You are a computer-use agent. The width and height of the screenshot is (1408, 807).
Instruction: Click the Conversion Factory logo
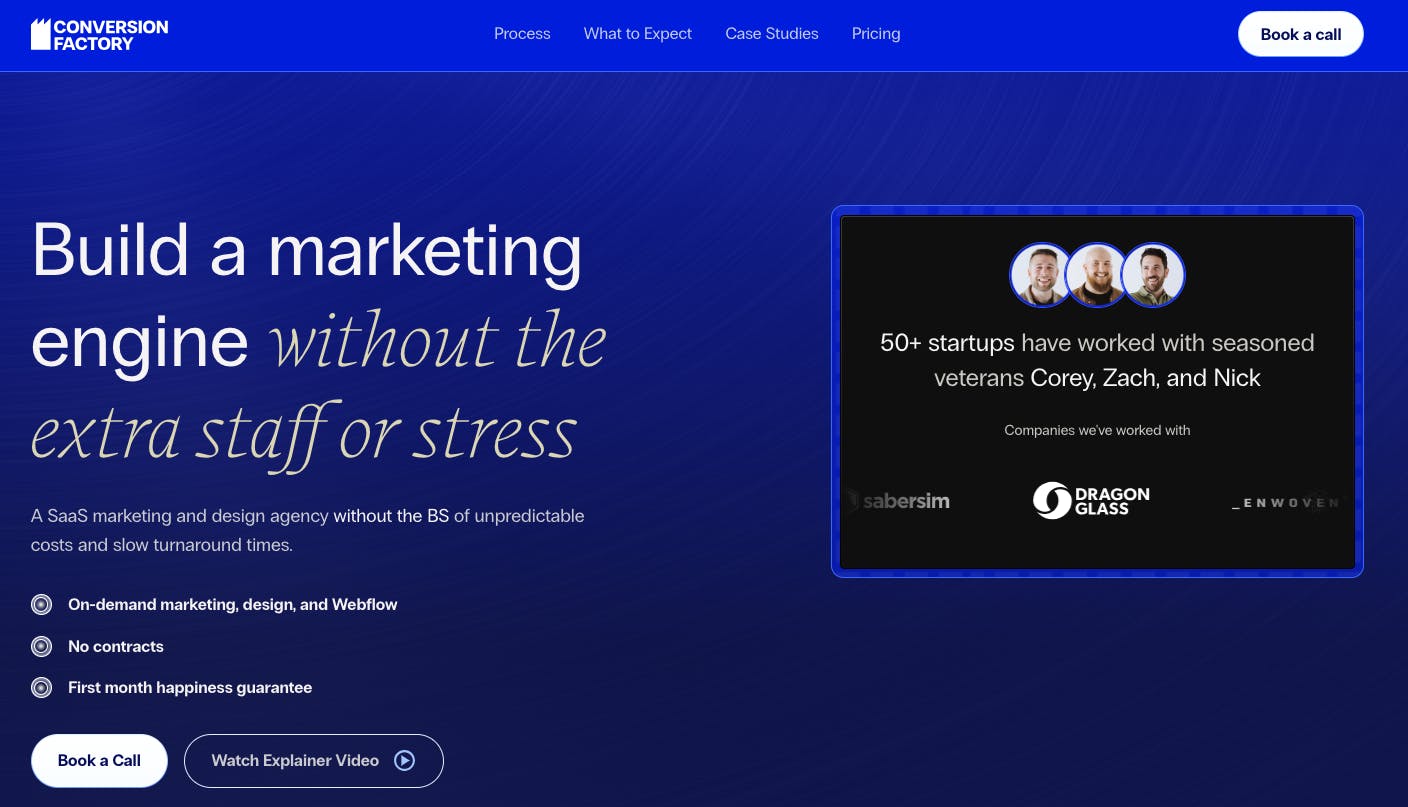(x=99, y=34)
